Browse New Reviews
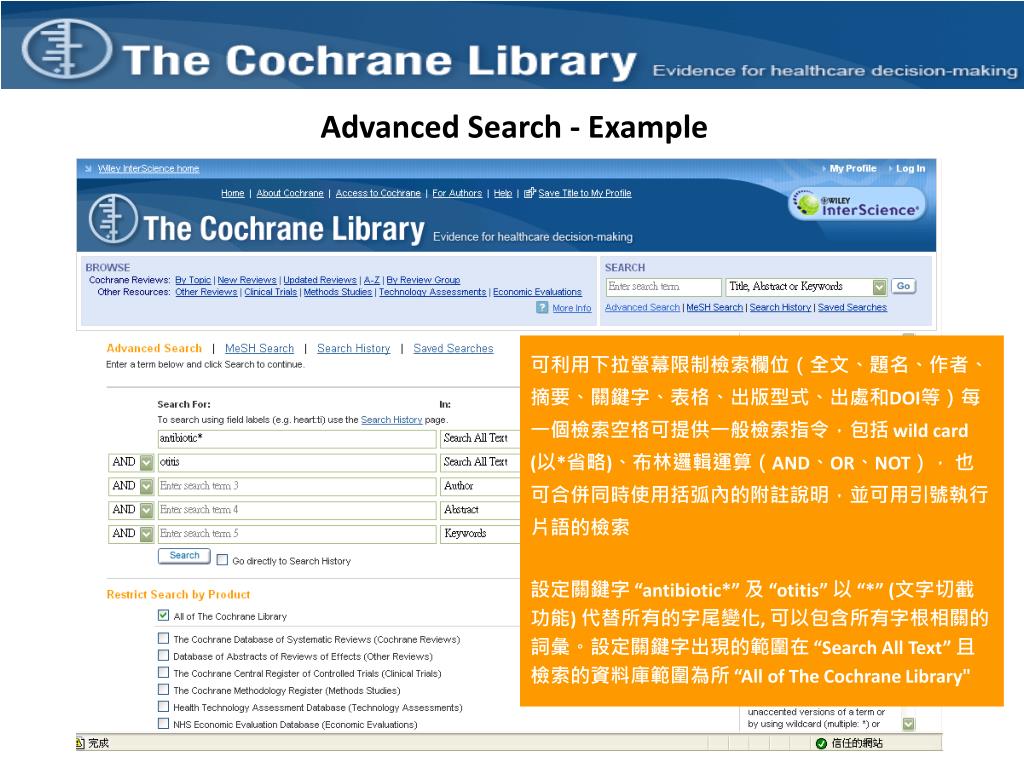Viewport: 1024px width, 768px height. (x=247, y=280)
